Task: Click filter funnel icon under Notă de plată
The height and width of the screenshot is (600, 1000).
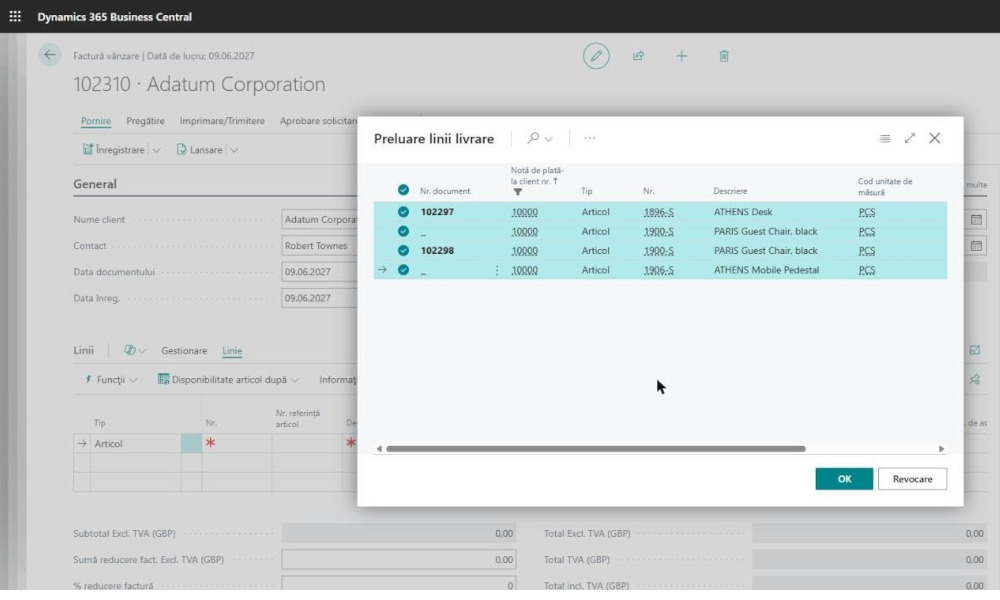Action: pyautogui.click(x=517, y=192)
